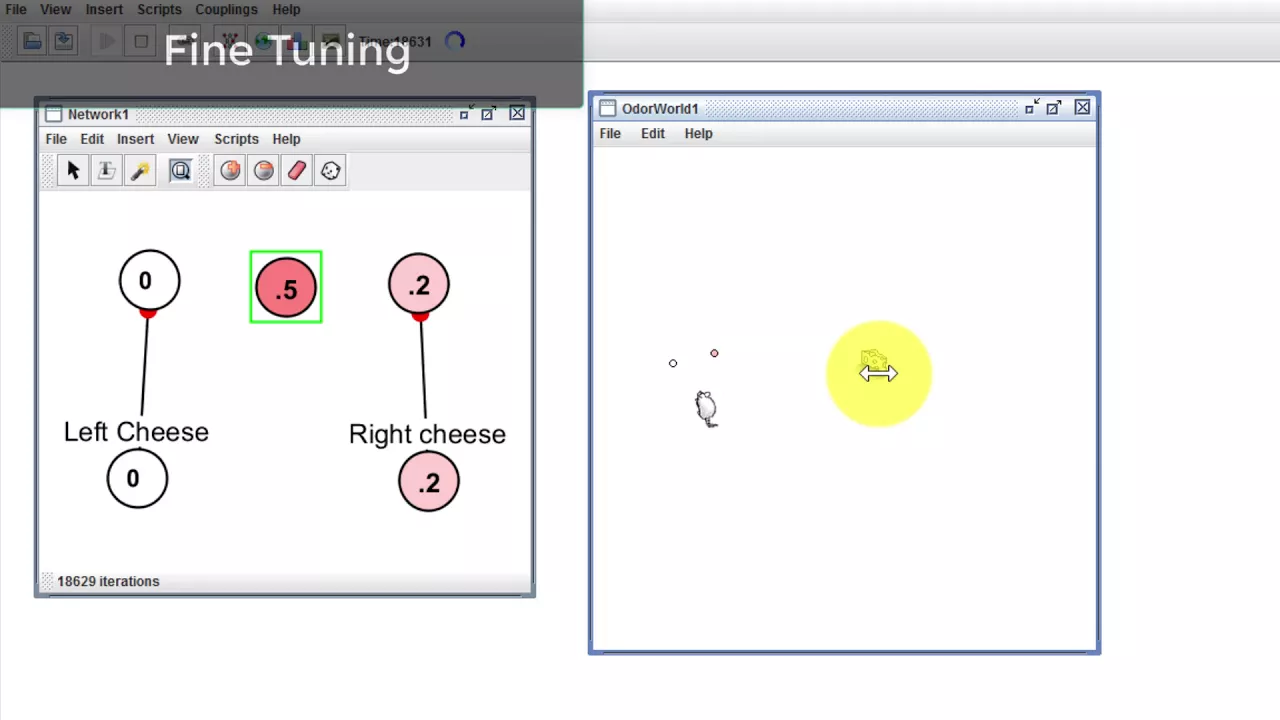
Task: Open the Scripts menu in Network1
Action: click(x=236, y=139)
